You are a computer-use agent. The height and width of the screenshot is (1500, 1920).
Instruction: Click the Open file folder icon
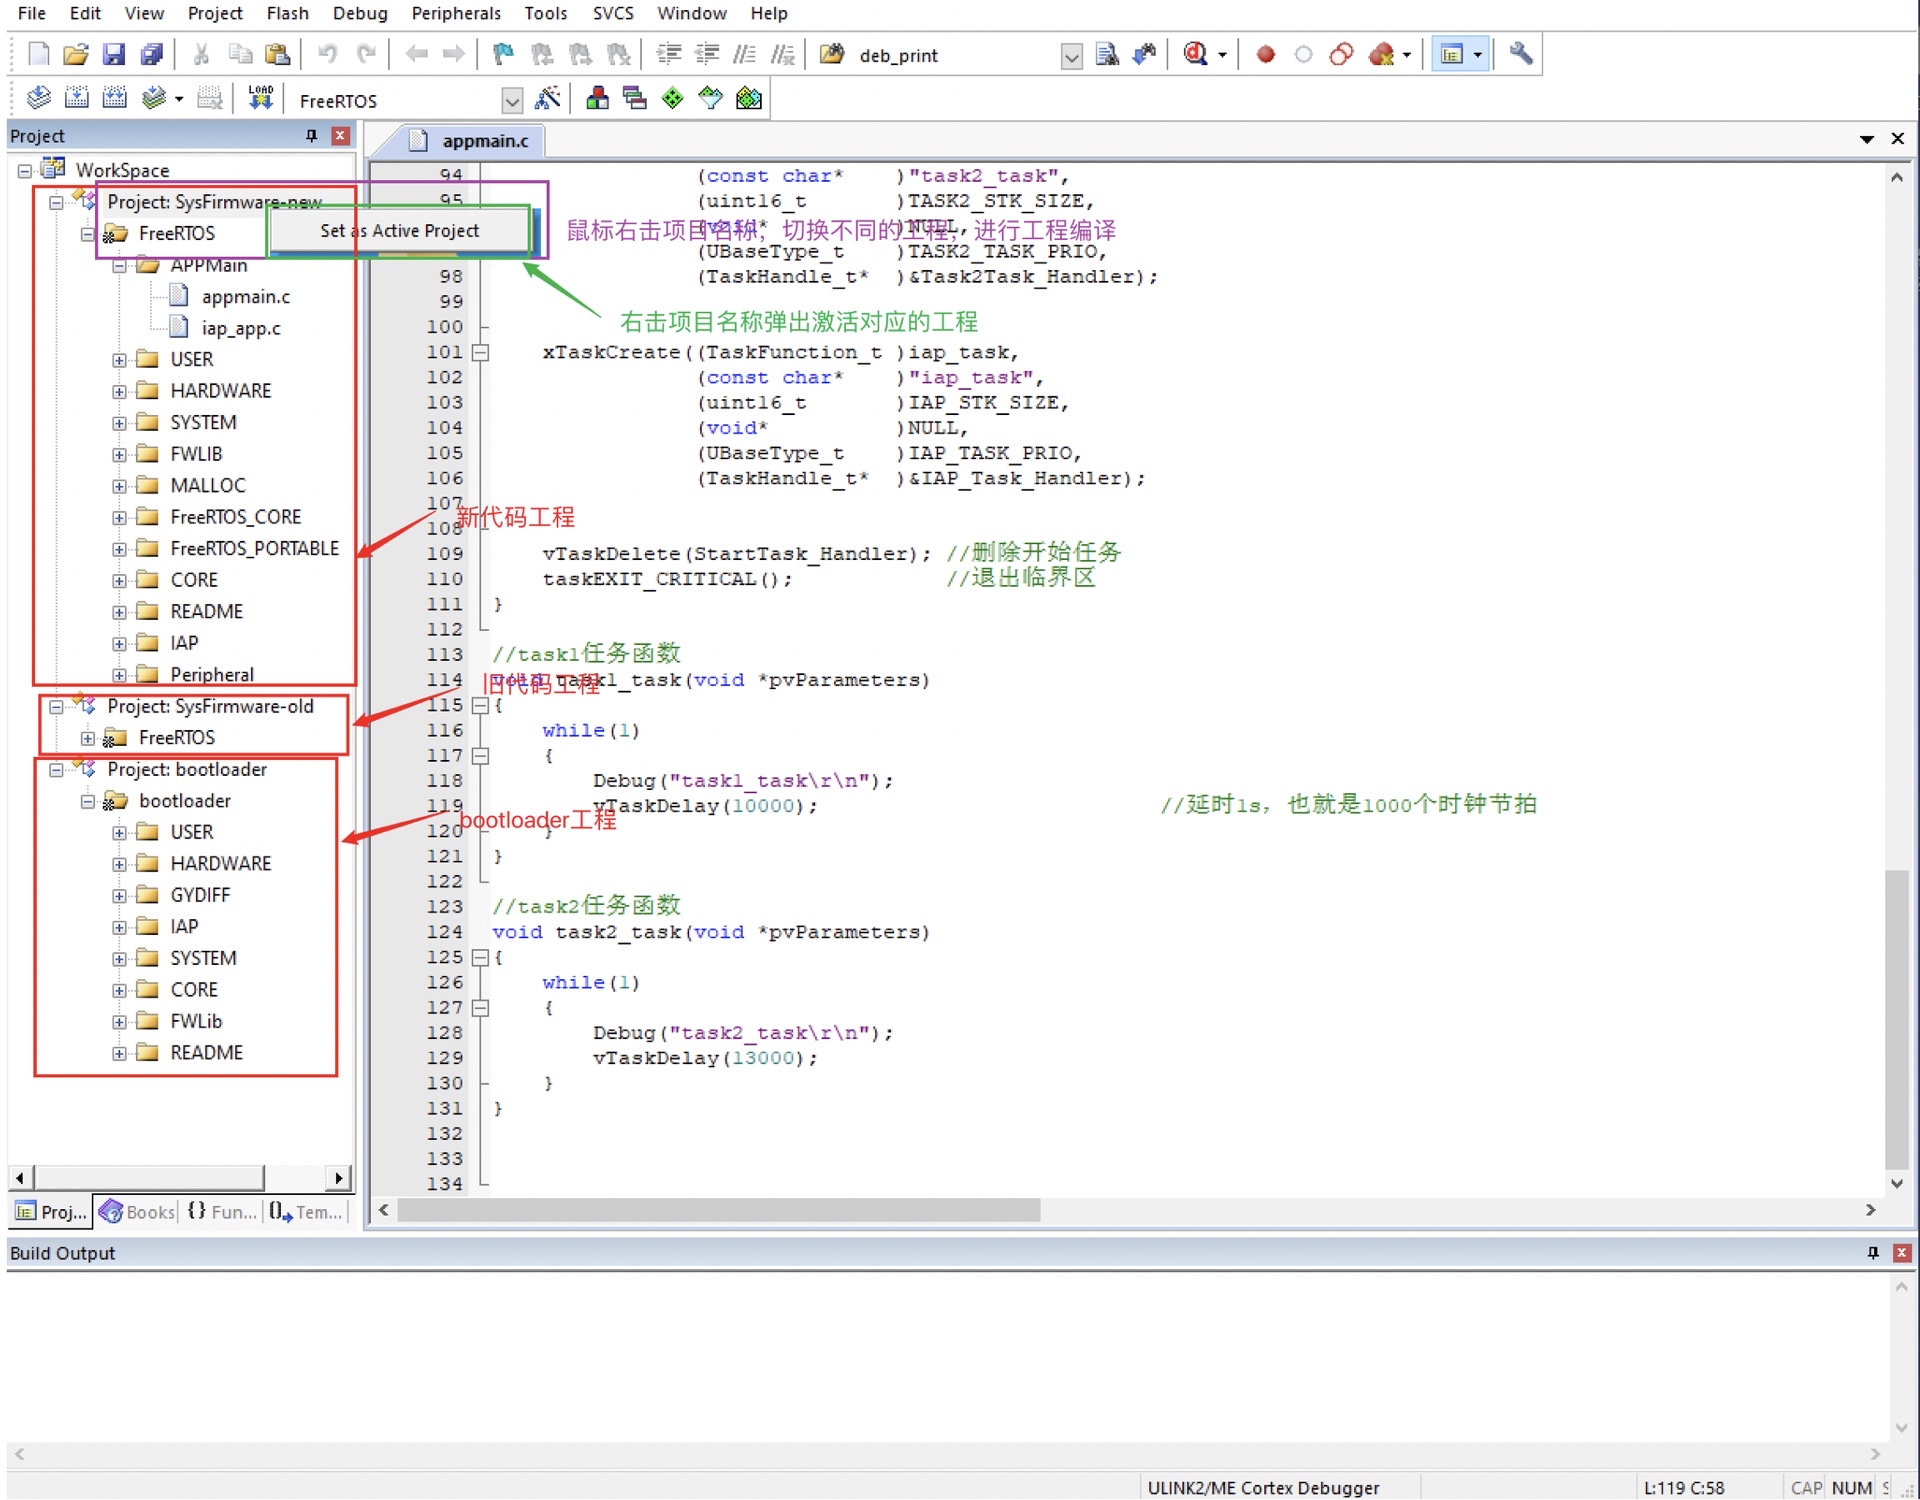click(75, 54)
